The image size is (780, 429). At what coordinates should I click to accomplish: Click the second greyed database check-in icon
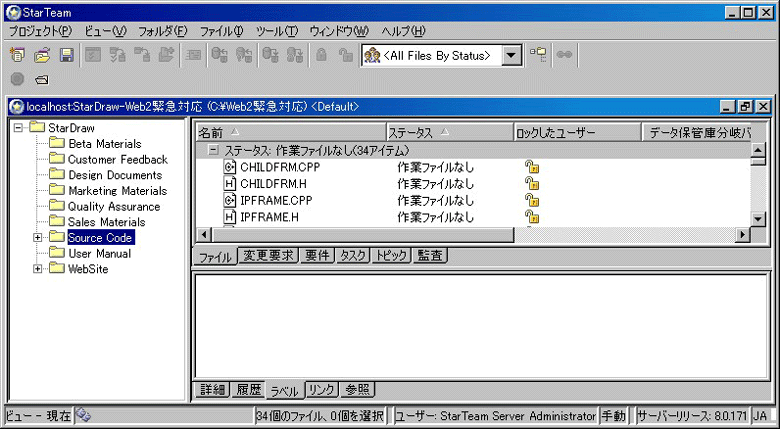244,55
